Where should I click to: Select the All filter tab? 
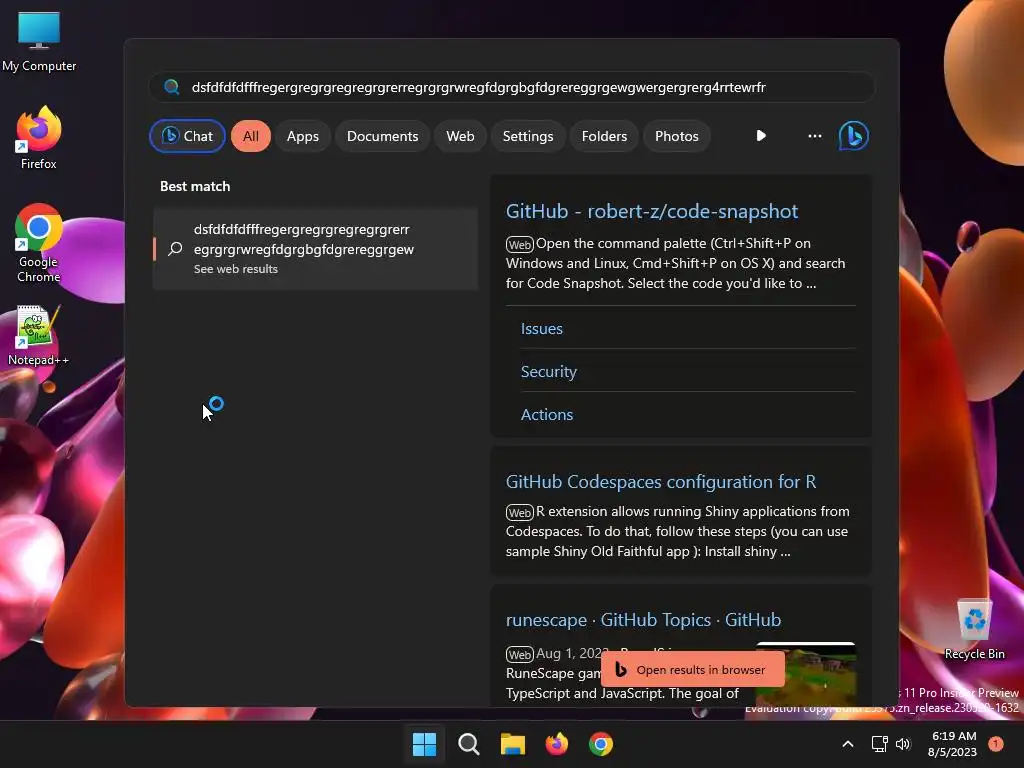pyautogui.click(x=251, y=136)
